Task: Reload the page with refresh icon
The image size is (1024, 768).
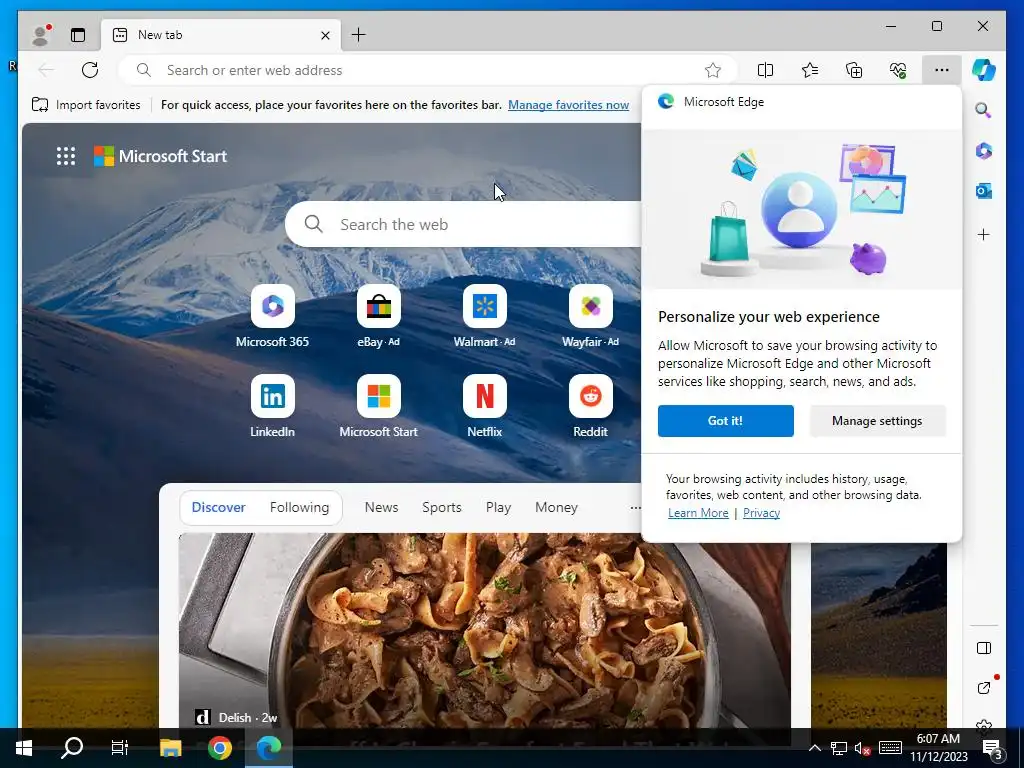Action: pyautogui.click(x=90, y=70)
